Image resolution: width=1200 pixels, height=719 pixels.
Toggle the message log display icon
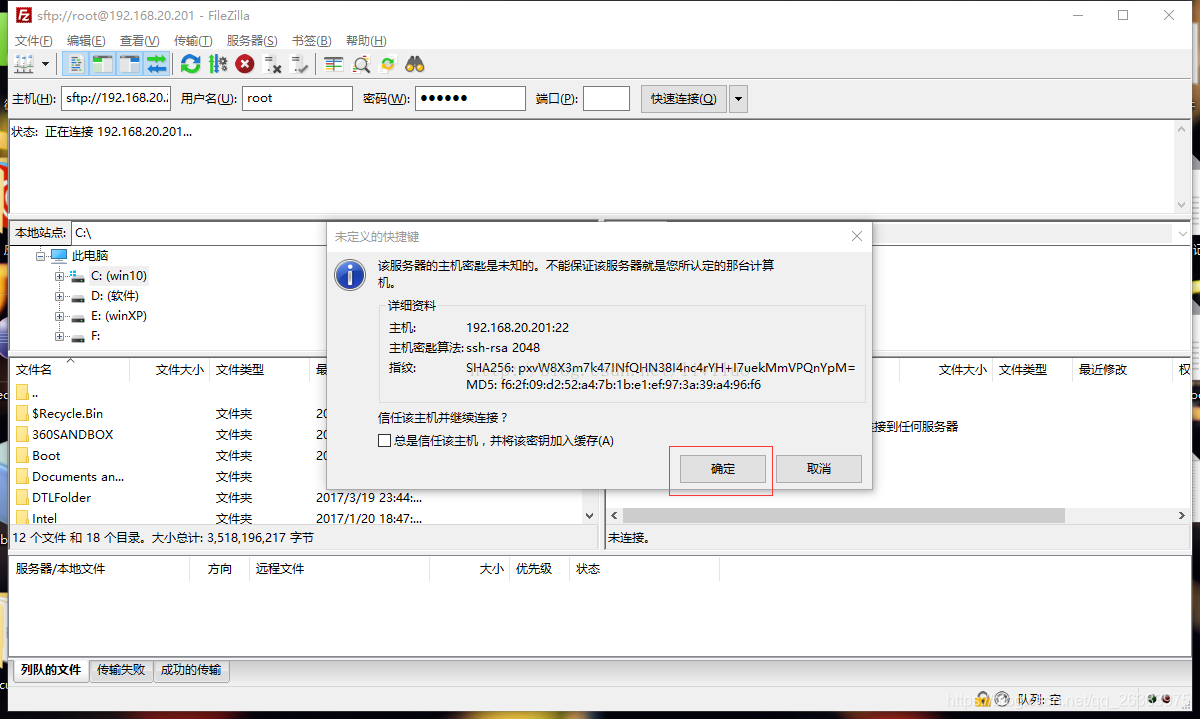[x=76, y=64]
